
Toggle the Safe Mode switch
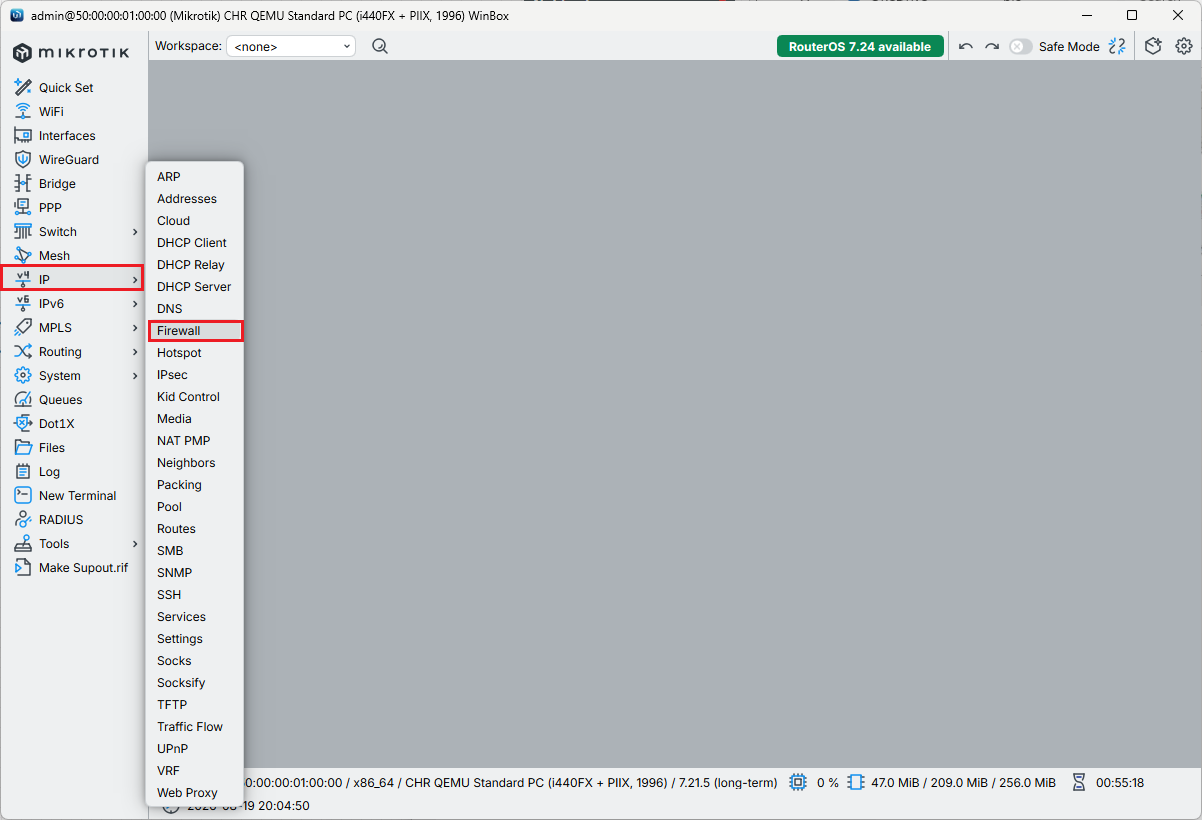(1020, 46)
